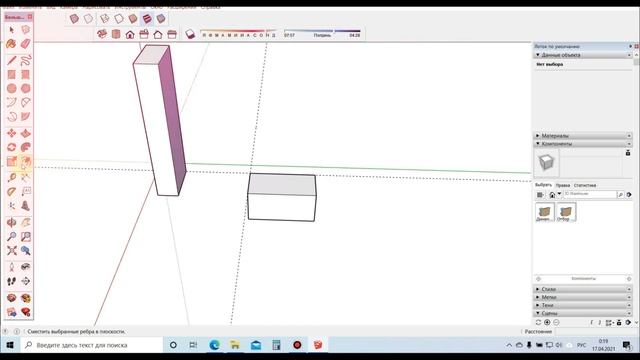
Task: Open Windows Start menu
Action: (x=10, y=345)
